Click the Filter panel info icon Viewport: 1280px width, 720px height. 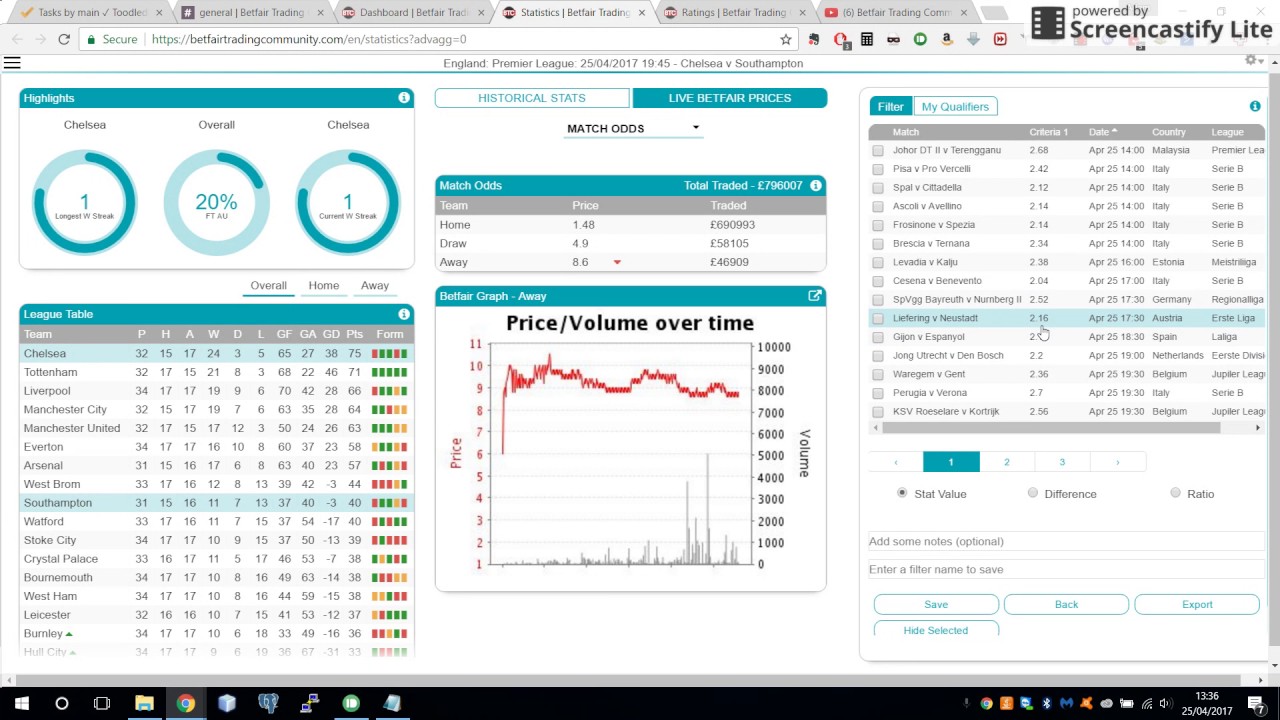(1255, 106)
